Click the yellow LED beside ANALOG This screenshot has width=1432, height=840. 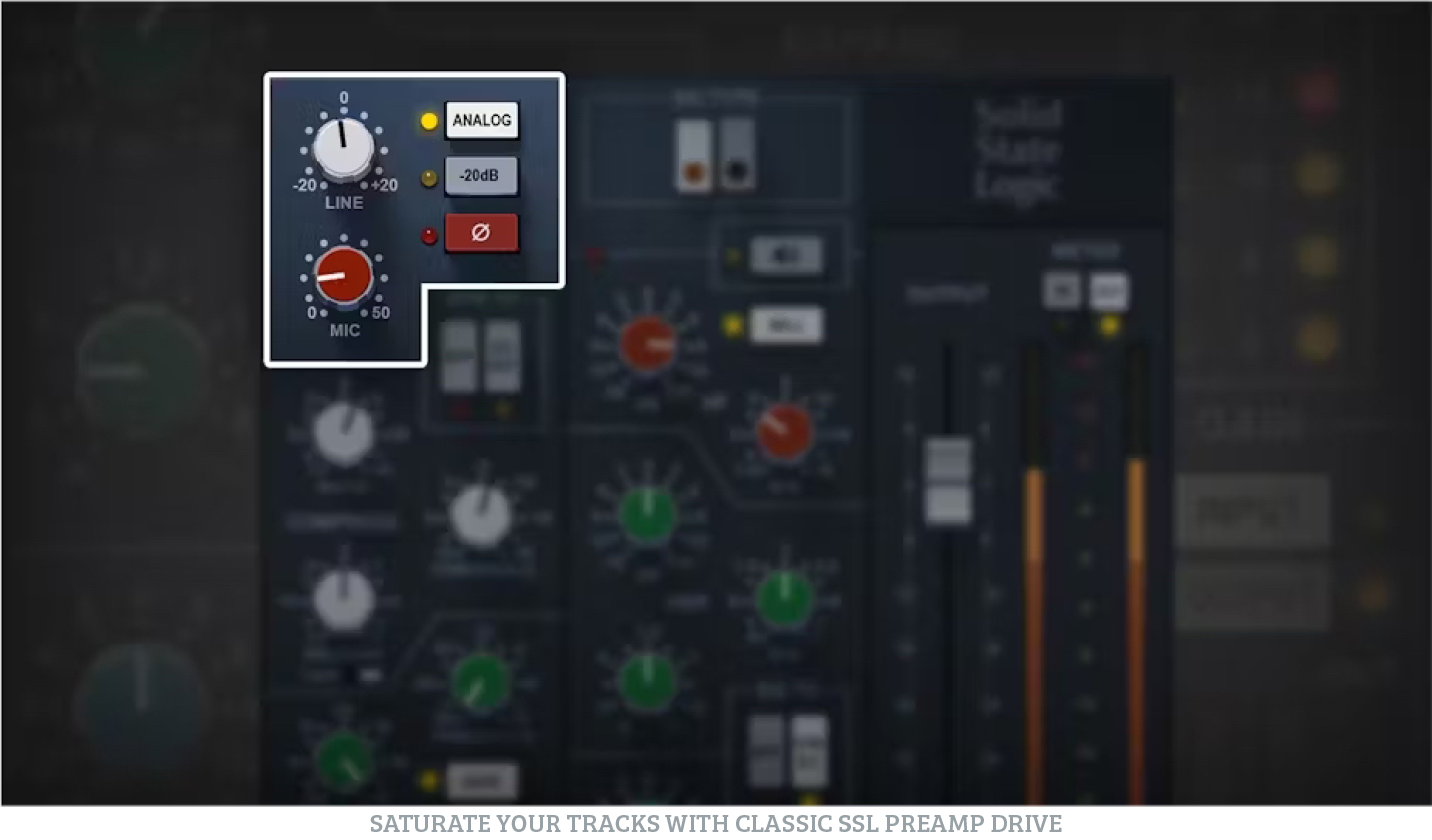click(x=429, y=122)
